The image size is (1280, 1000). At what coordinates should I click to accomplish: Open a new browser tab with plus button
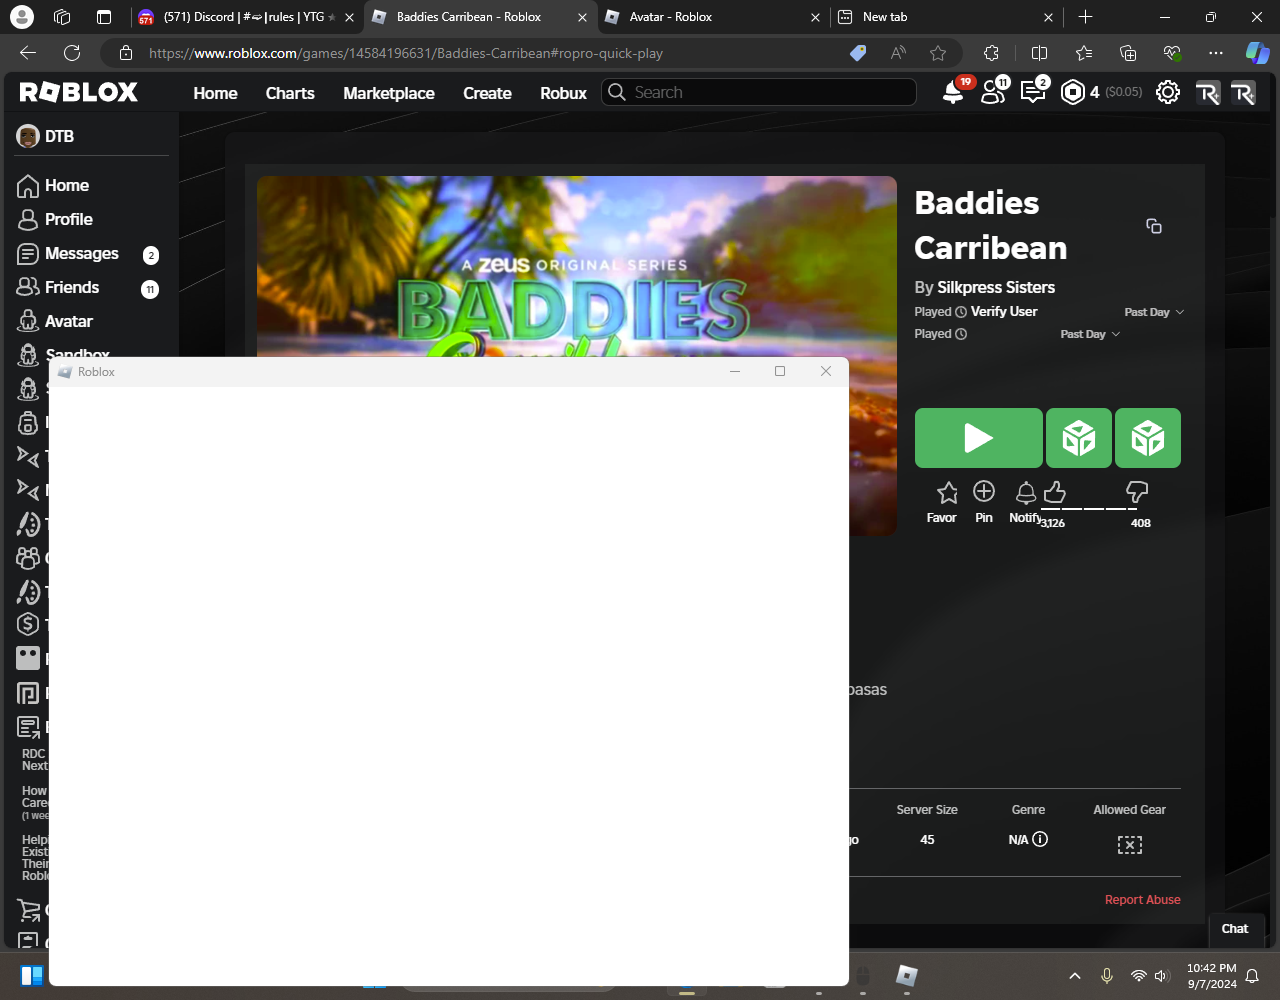1085,17
